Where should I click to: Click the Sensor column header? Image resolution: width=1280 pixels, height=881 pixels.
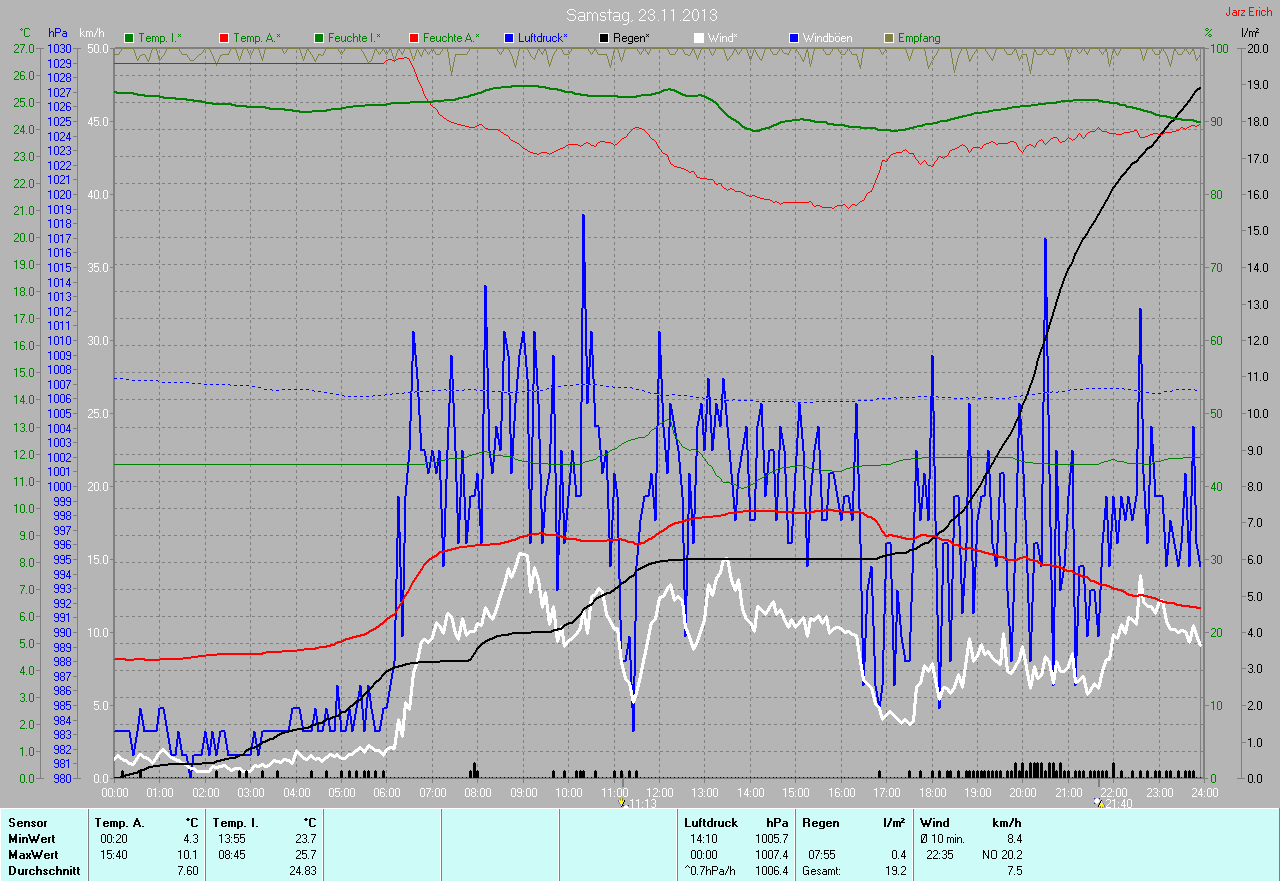tap(27, 823)
